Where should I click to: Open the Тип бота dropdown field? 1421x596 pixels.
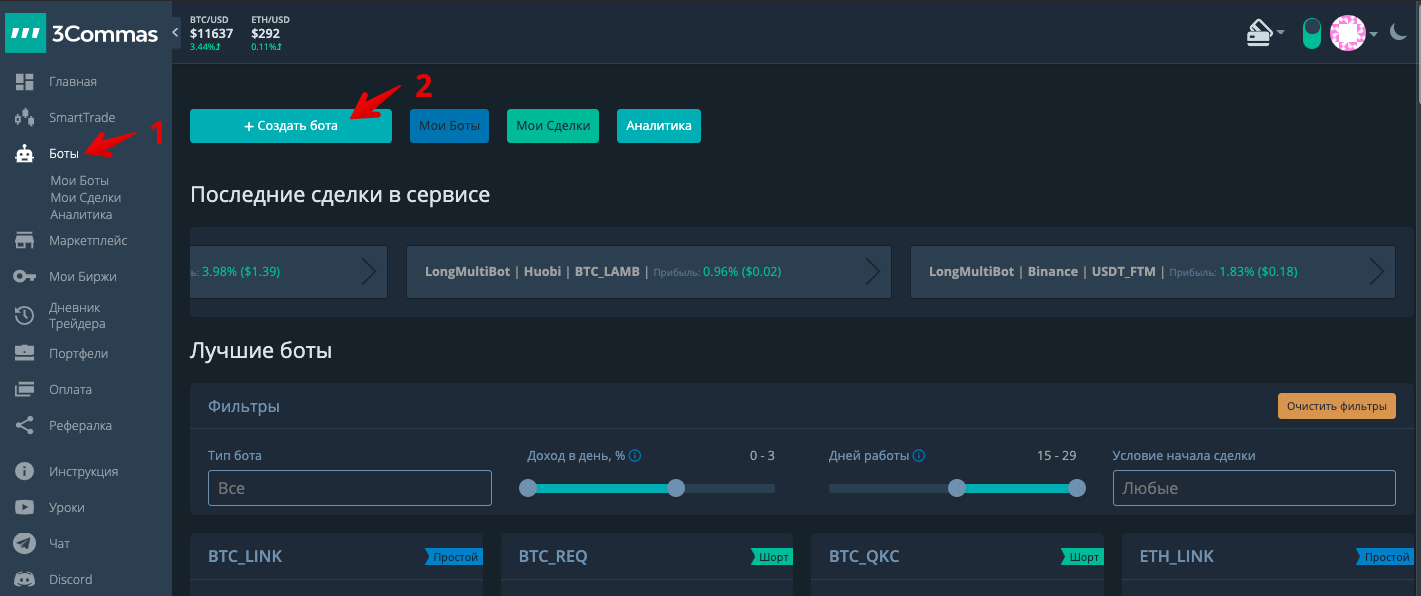point(350,488)
